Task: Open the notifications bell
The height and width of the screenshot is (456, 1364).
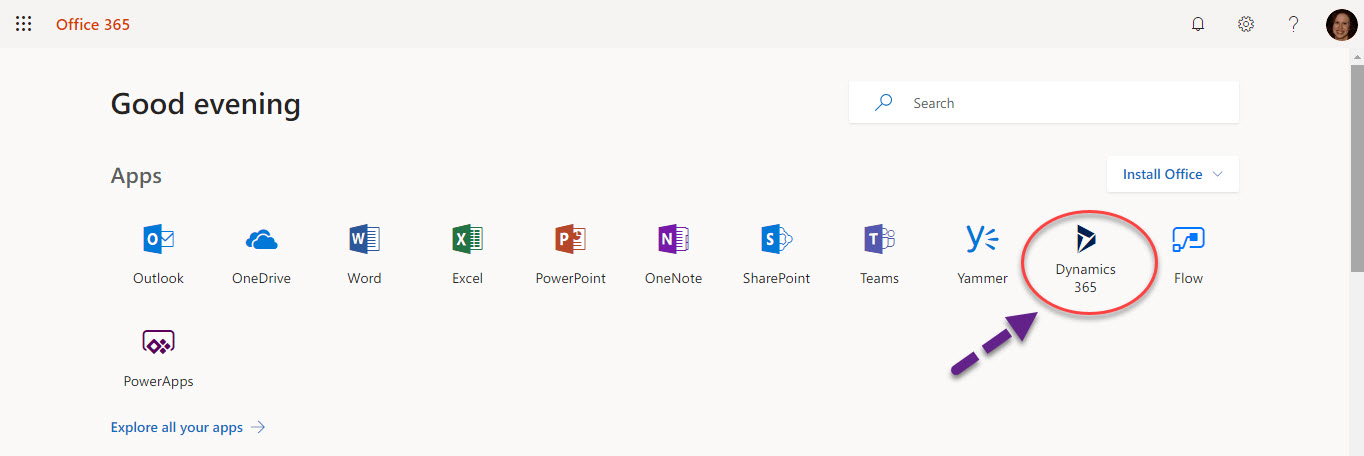Action: [x=1198, y=24]
